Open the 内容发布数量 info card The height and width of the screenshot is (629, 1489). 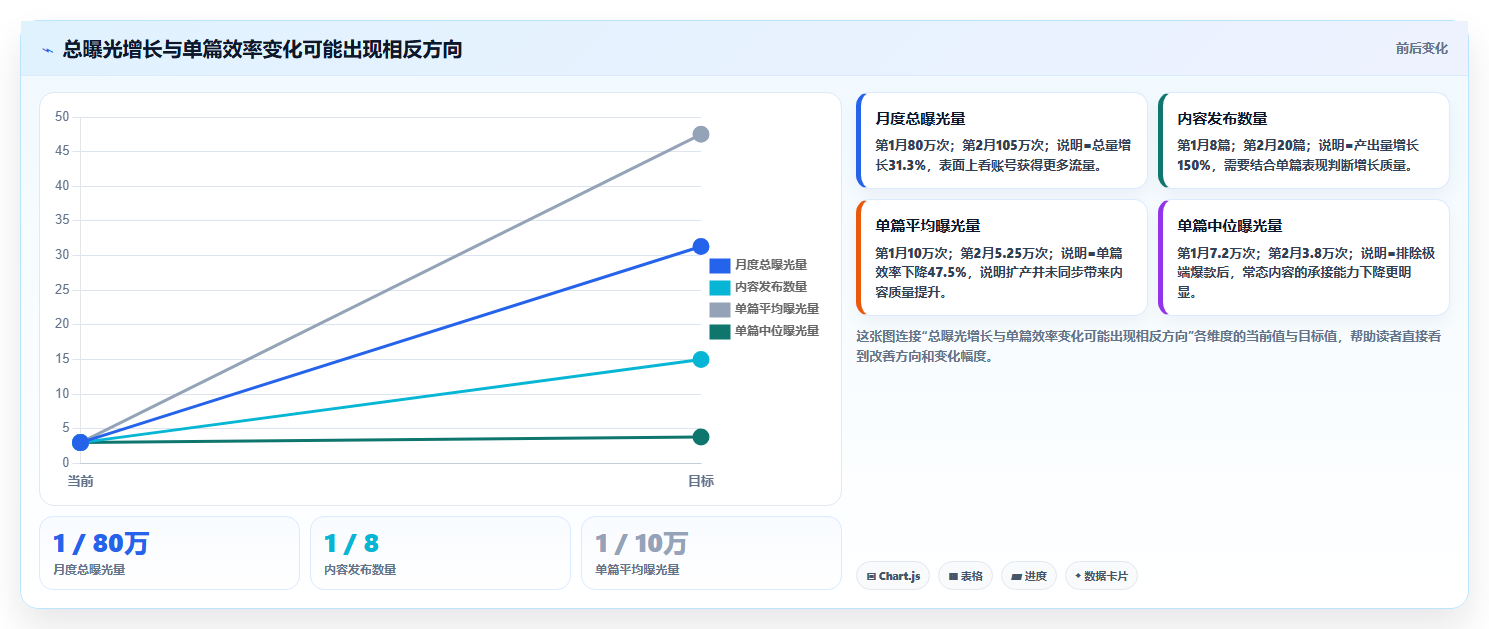tap(1304, 140)
